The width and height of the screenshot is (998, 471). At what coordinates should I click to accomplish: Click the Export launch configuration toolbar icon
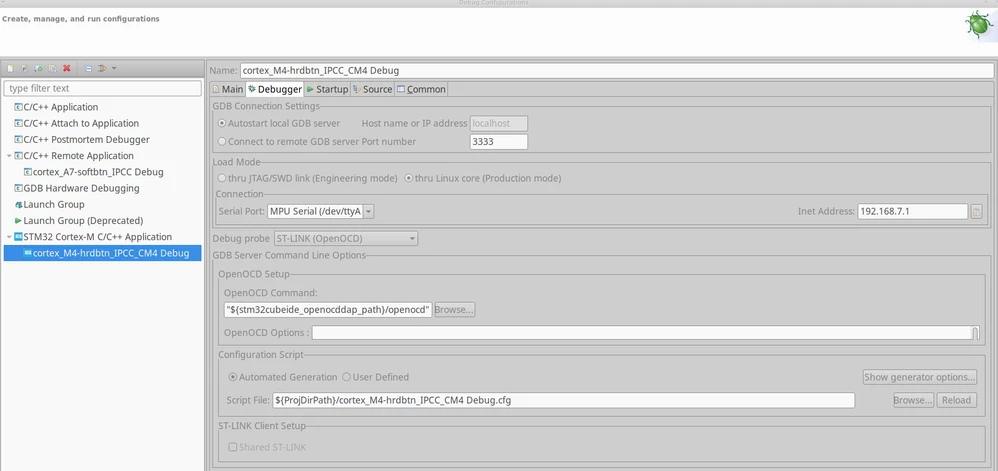coord(39,68)
